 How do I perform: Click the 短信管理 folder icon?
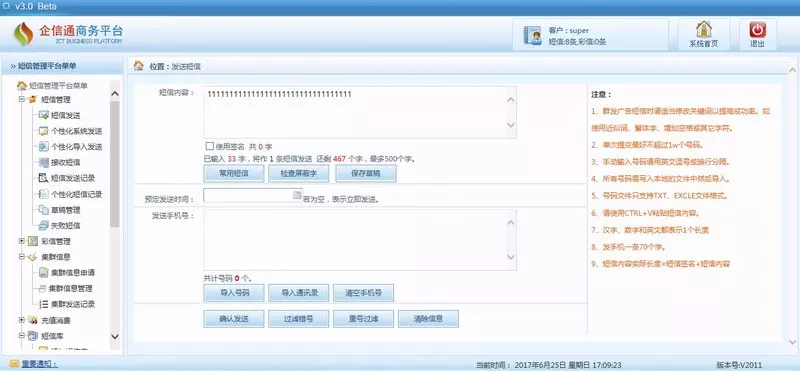33,99
